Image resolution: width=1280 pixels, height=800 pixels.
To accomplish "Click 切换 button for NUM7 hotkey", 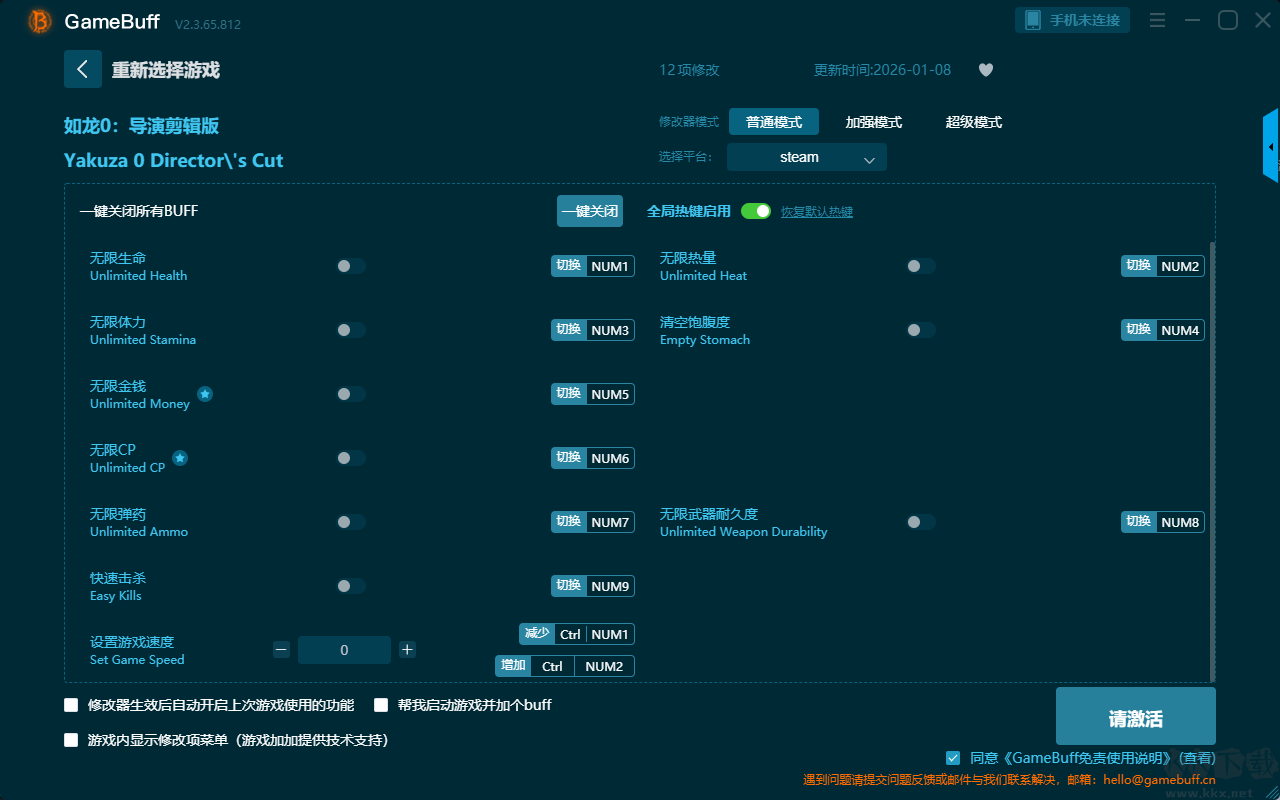I will [x=569, y=522].
